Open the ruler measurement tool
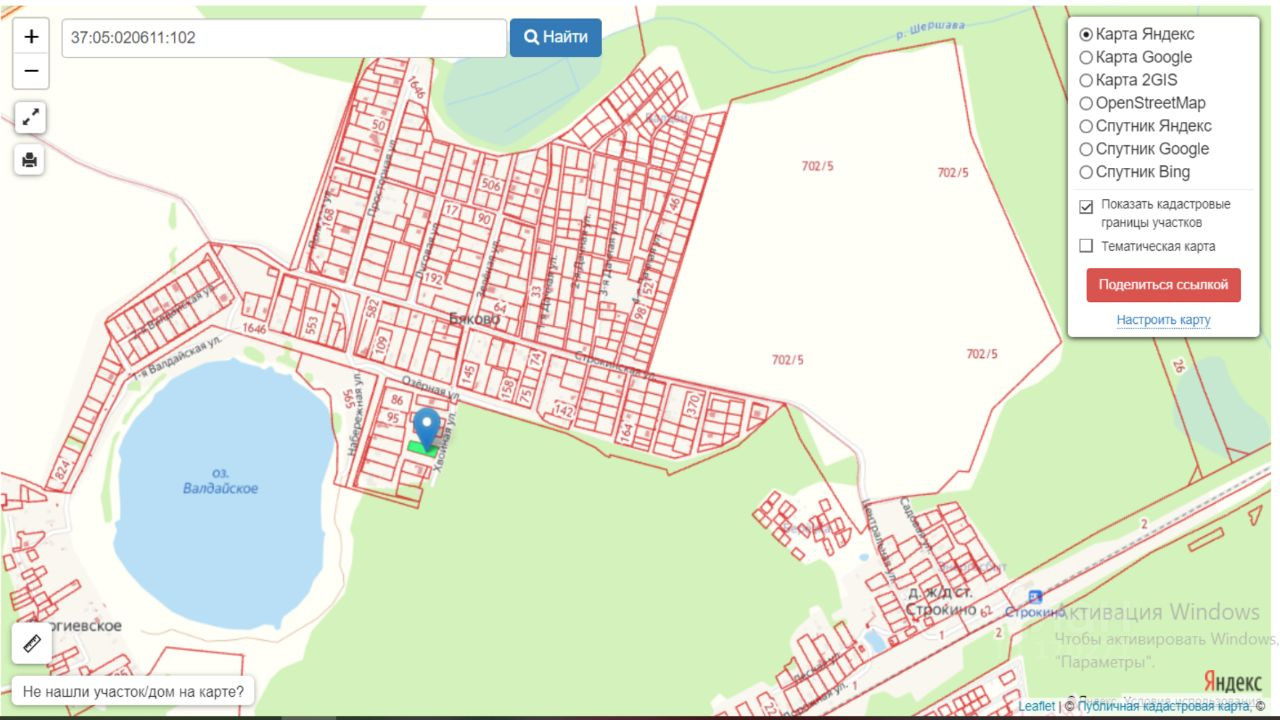The width and height of the screenshot is (1280, 720). 31,643
